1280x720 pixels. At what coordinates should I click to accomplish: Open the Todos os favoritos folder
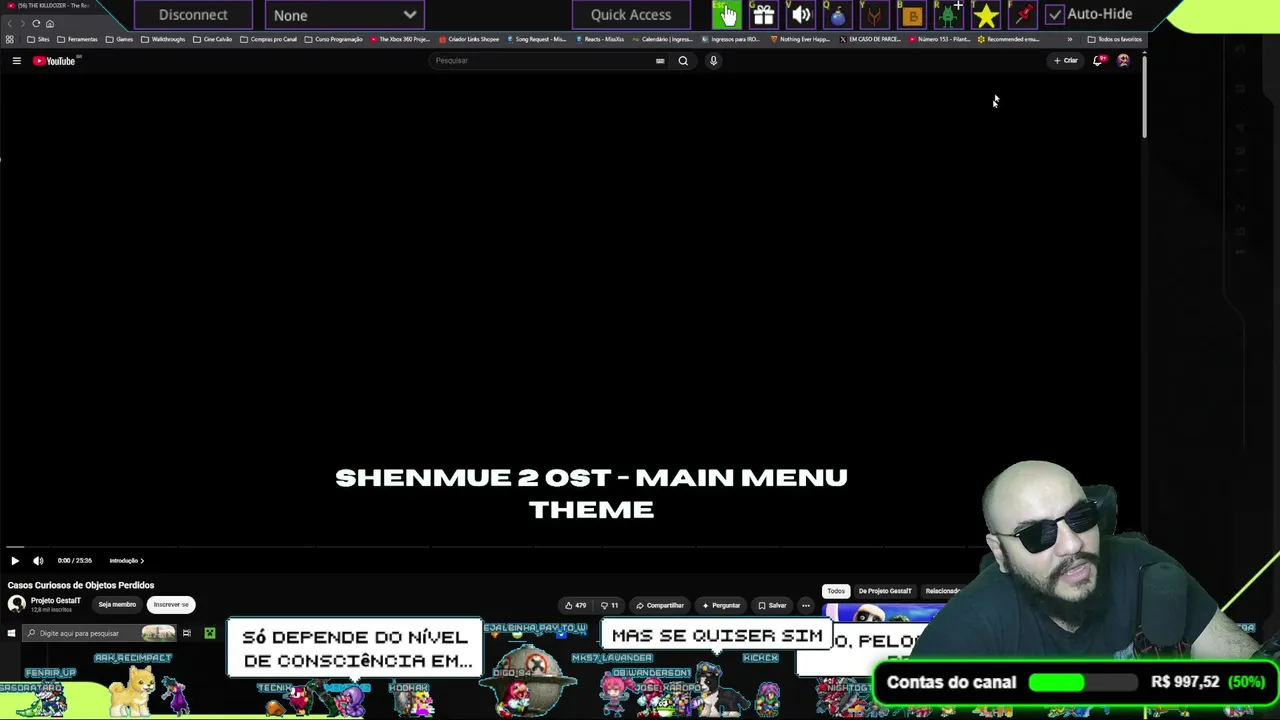(x=1116, y=39)
